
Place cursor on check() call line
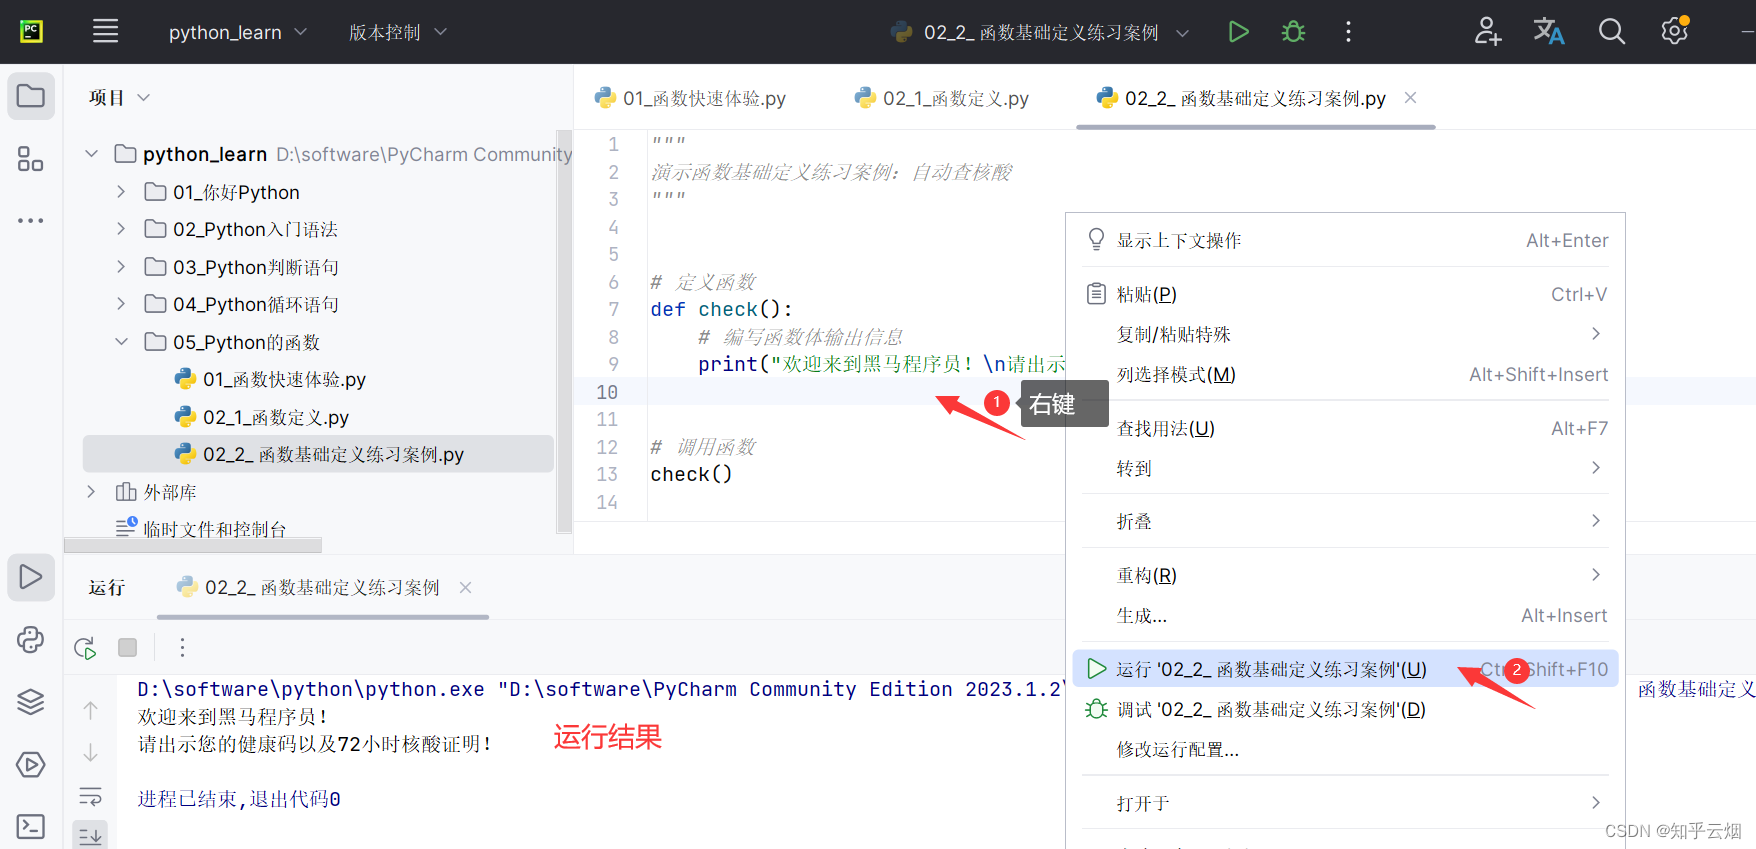691,474
